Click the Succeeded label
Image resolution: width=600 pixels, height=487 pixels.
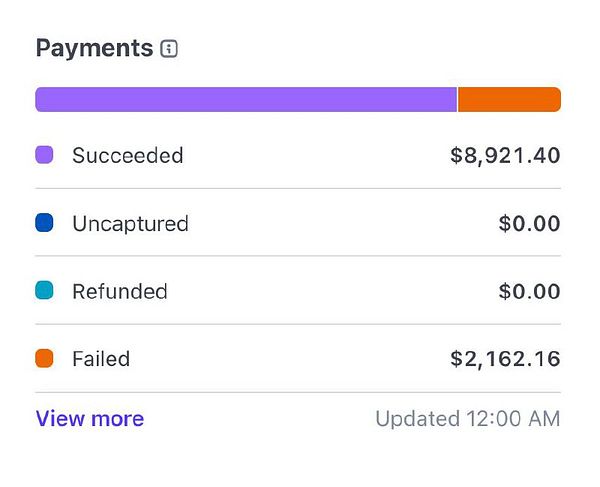pos(127,155)
